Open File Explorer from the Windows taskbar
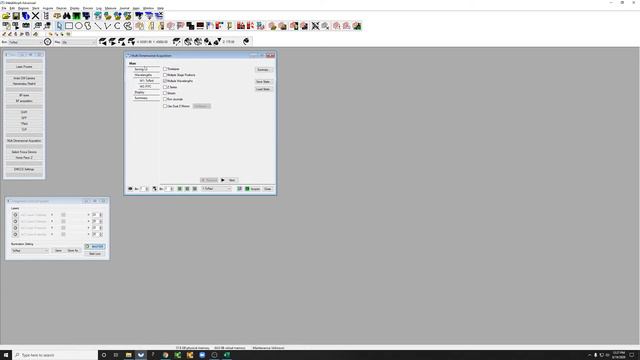Screen dimensions: 640x360 pos(129,355)
